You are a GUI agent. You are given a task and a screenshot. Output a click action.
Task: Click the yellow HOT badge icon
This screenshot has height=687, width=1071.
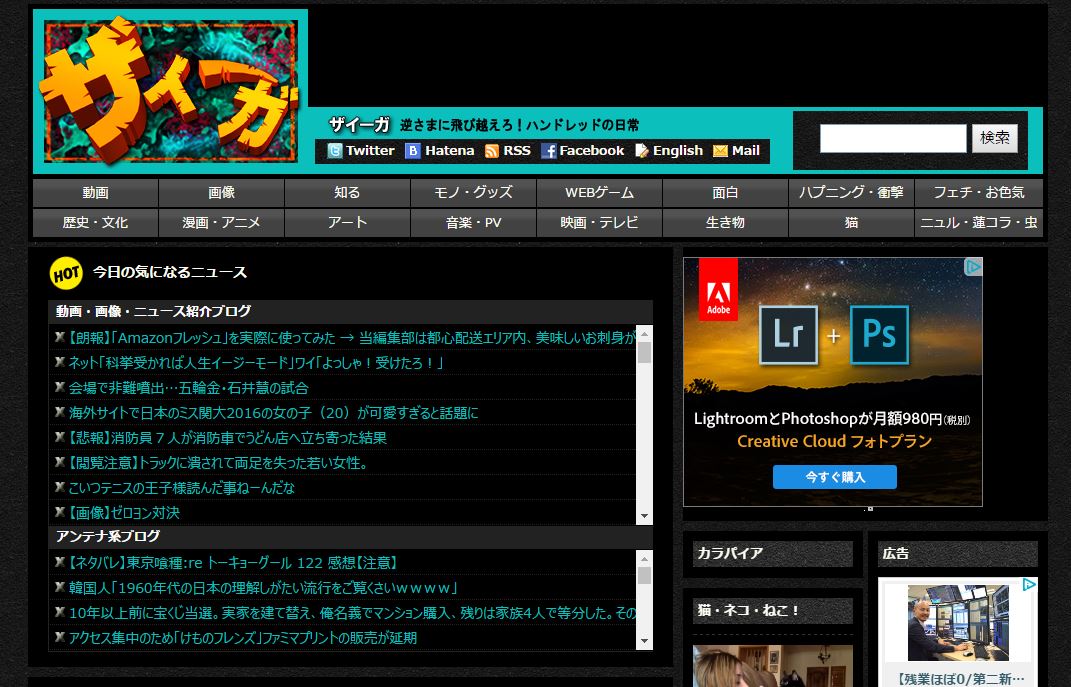point(66,272)
